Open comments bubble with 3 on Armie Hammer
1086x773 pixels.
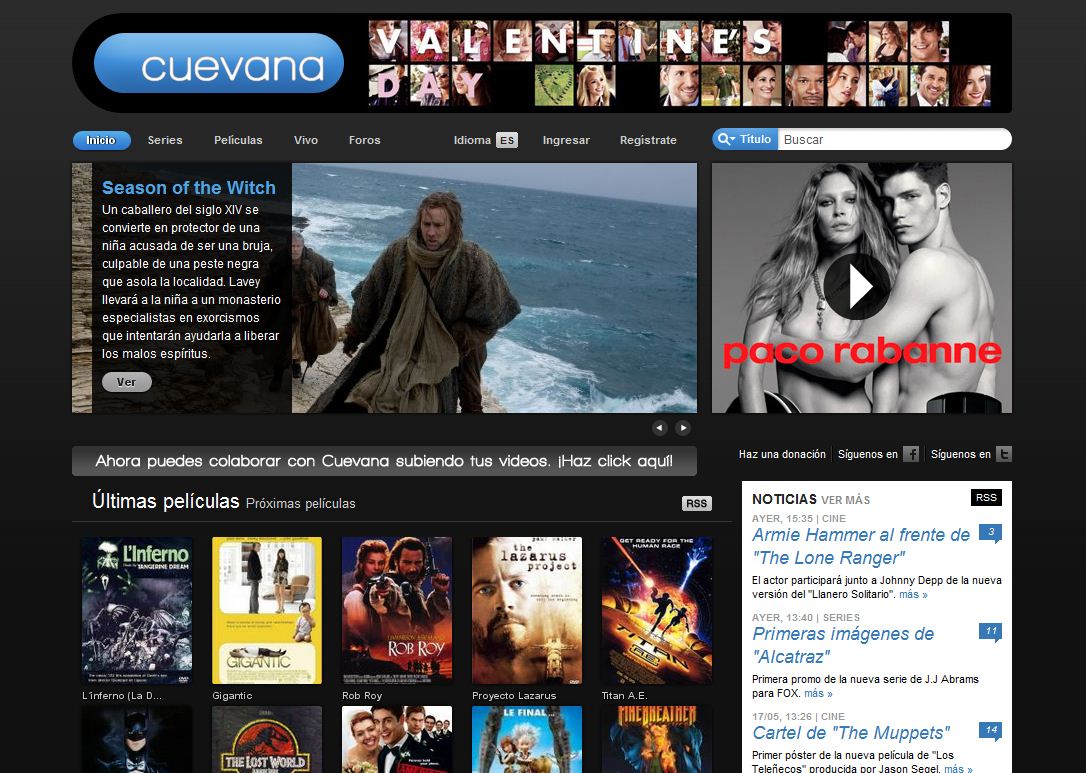pos(990,533)
